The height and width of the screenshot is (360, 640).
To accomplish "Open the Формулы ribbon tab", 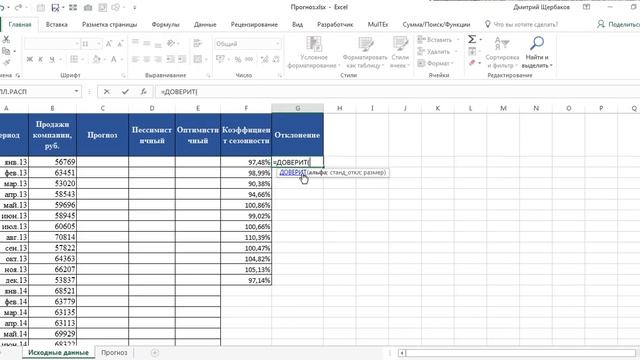I will (x=165, y=24).
